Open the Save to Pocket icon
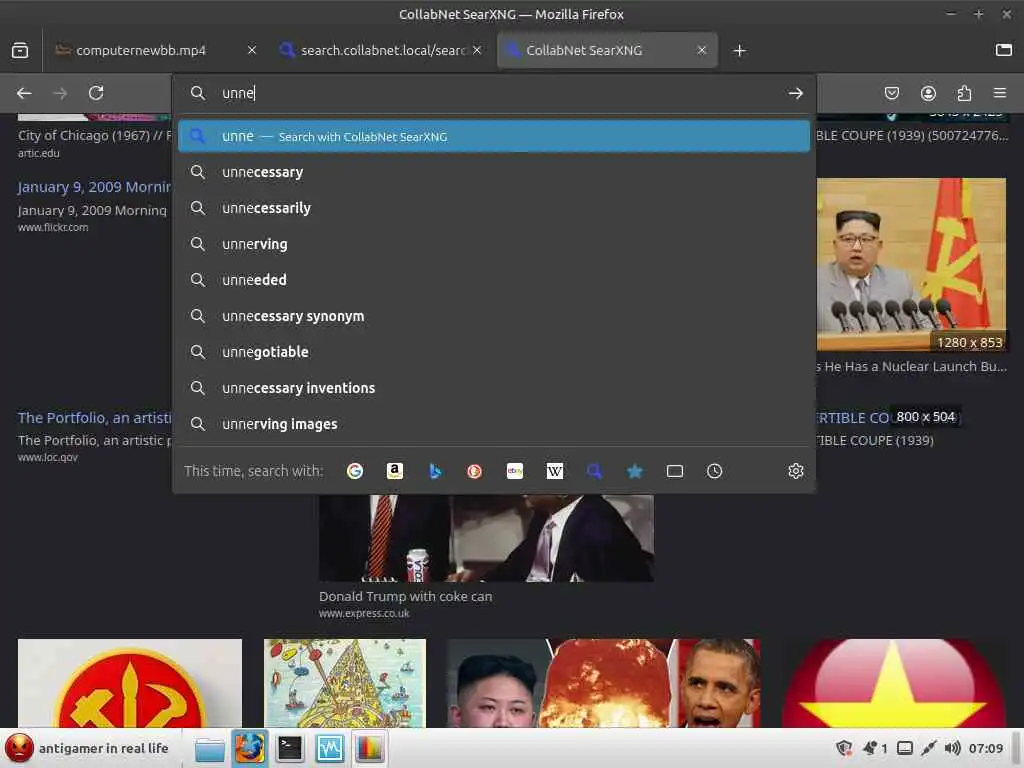The image size is (1024, 768). [x=891, y=93]
